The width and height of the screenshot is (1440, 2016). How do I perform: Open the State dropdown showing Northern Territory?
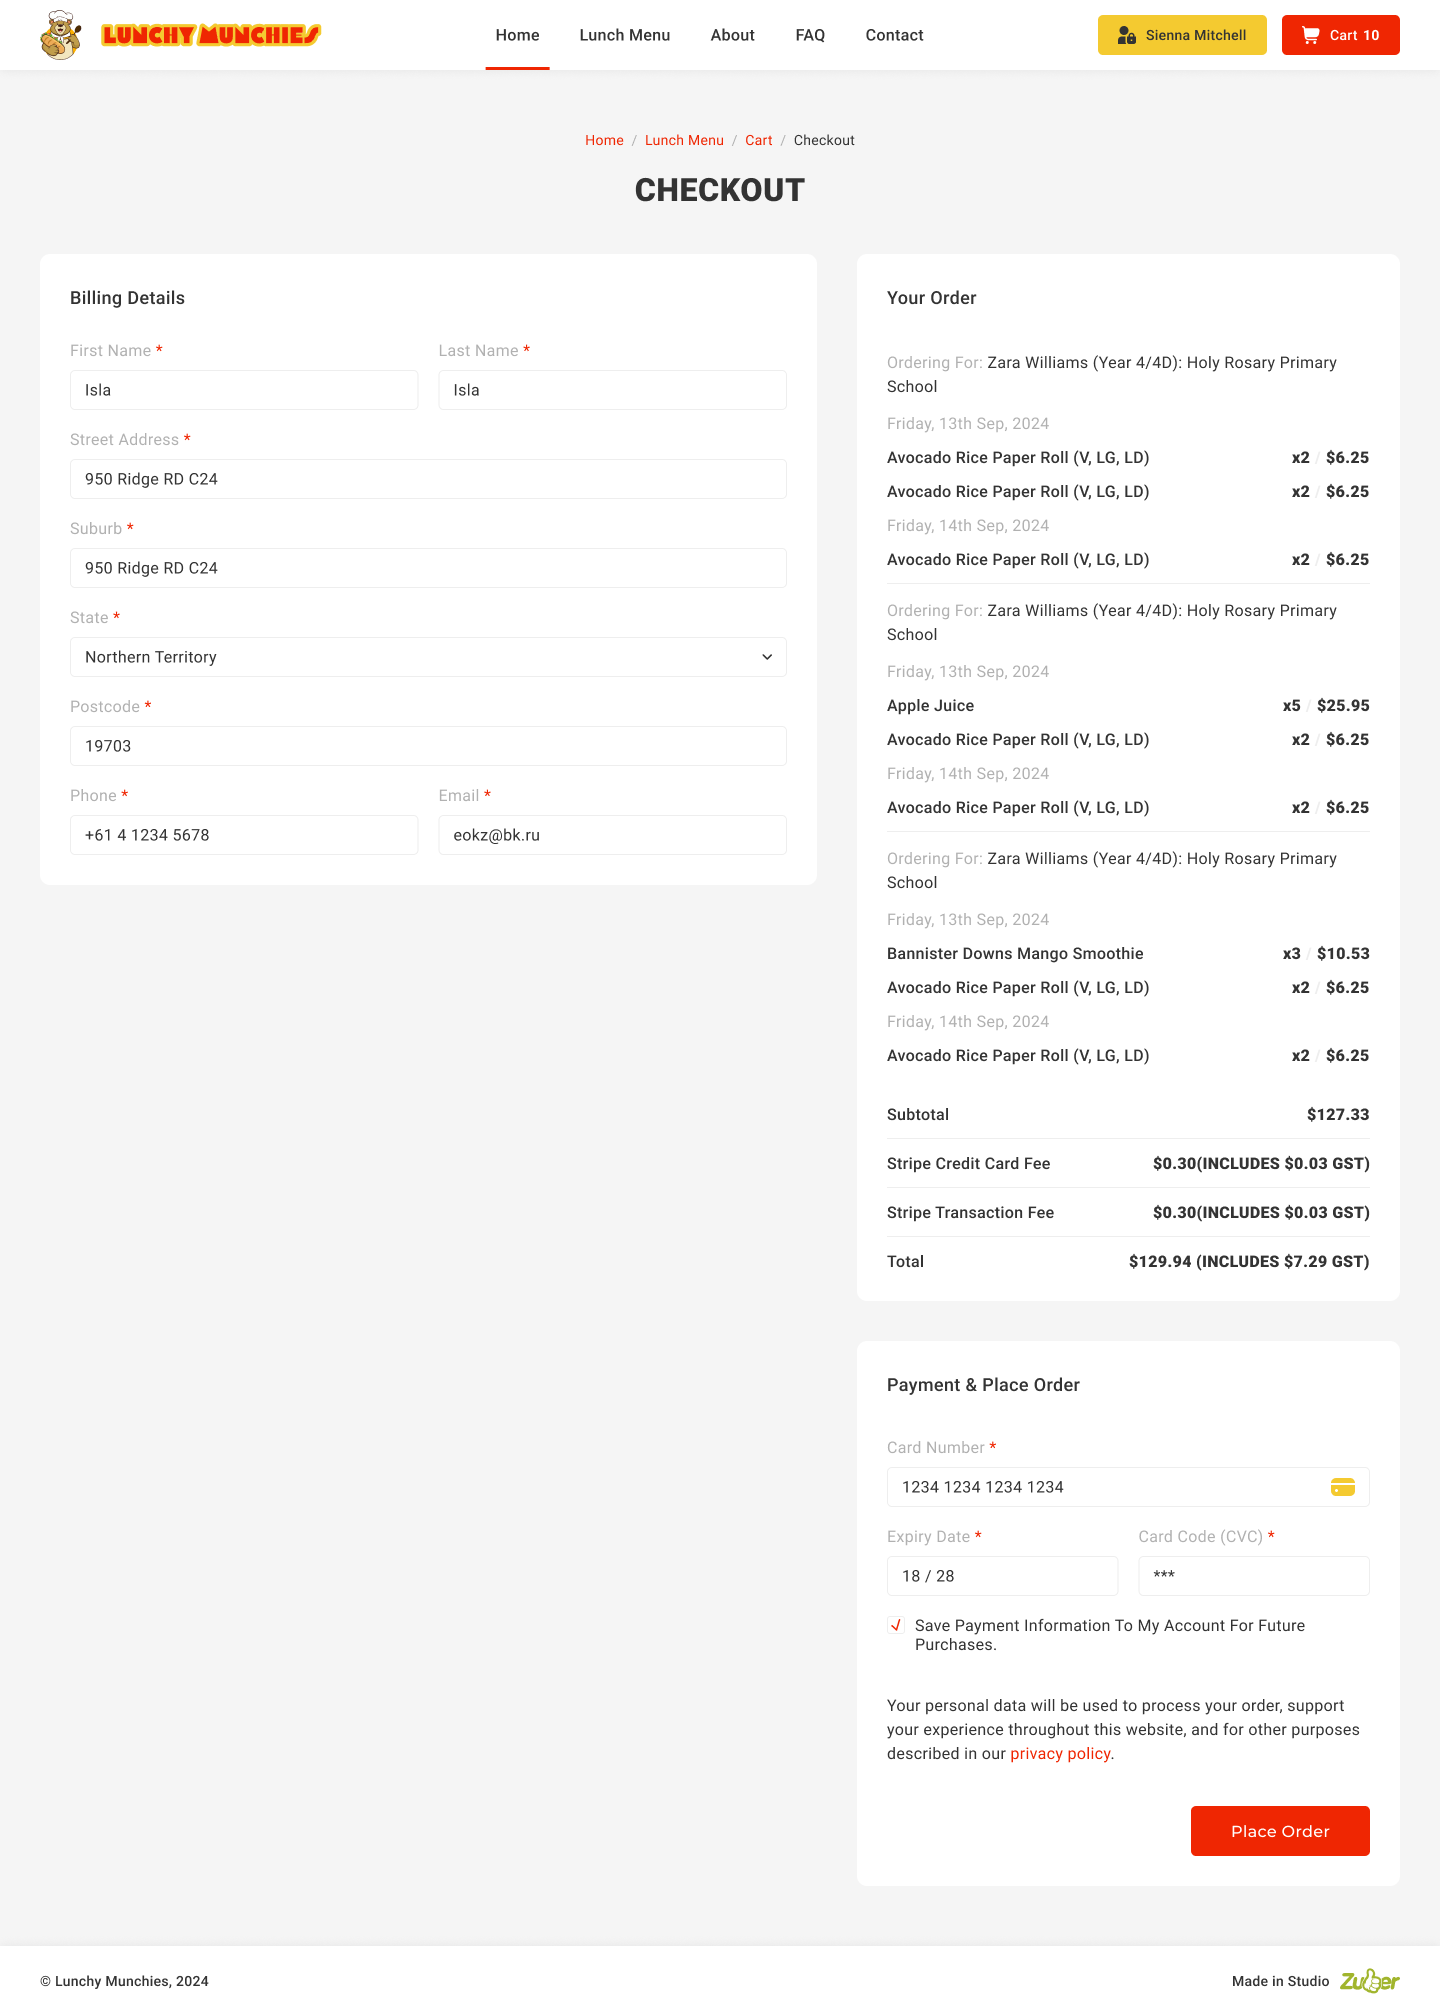coord(428,657)
